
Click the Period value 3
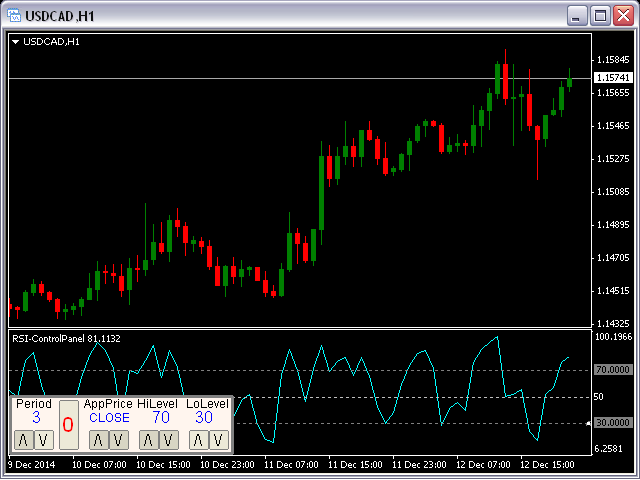36,418
